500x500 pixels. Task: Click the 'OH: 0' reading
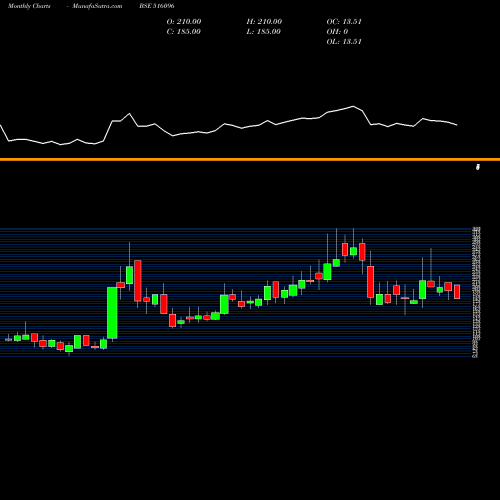pyautogui.click(x=337, y=32)
